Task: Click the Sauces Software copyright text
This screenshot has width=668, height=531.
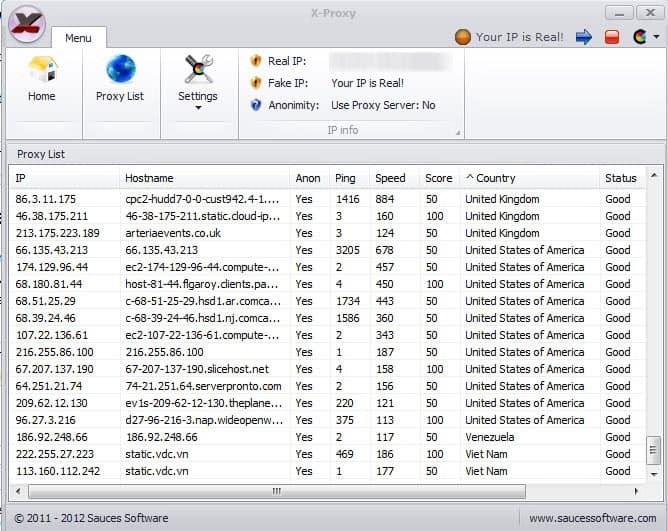Action: (x=91, y=518)
